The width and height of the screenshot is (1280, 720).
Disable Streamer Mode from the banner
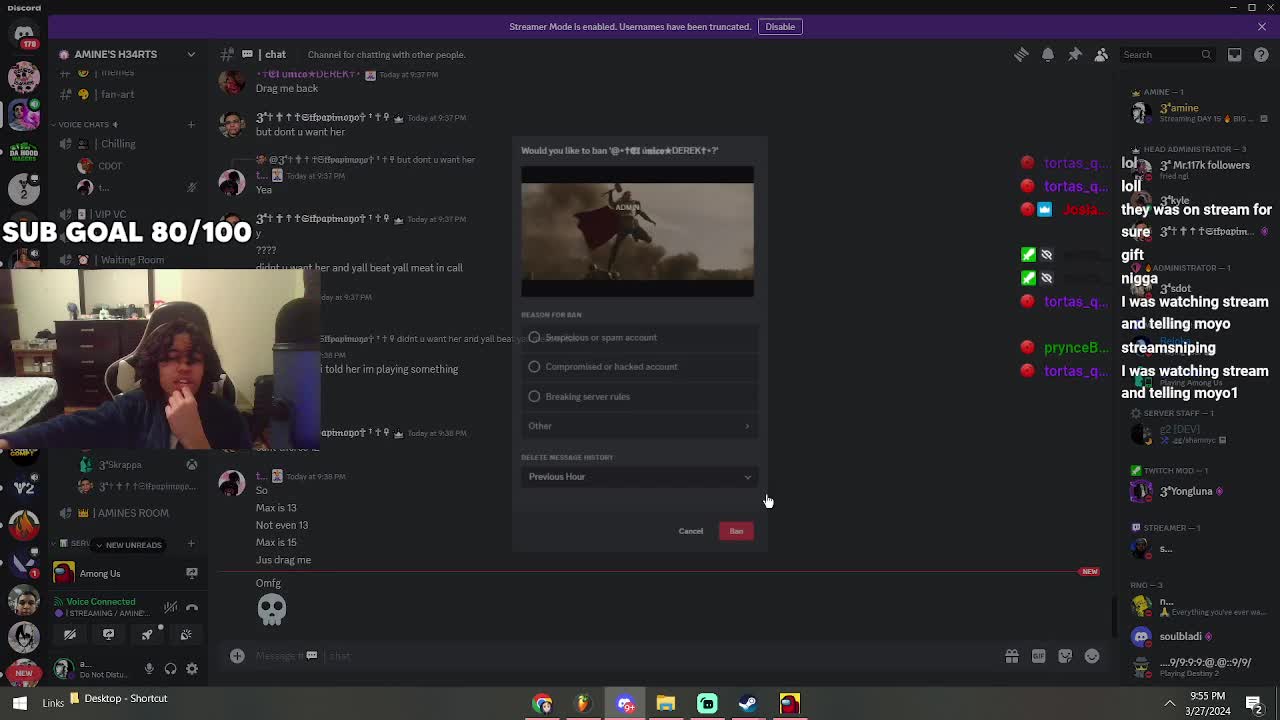tap(780, 26)
